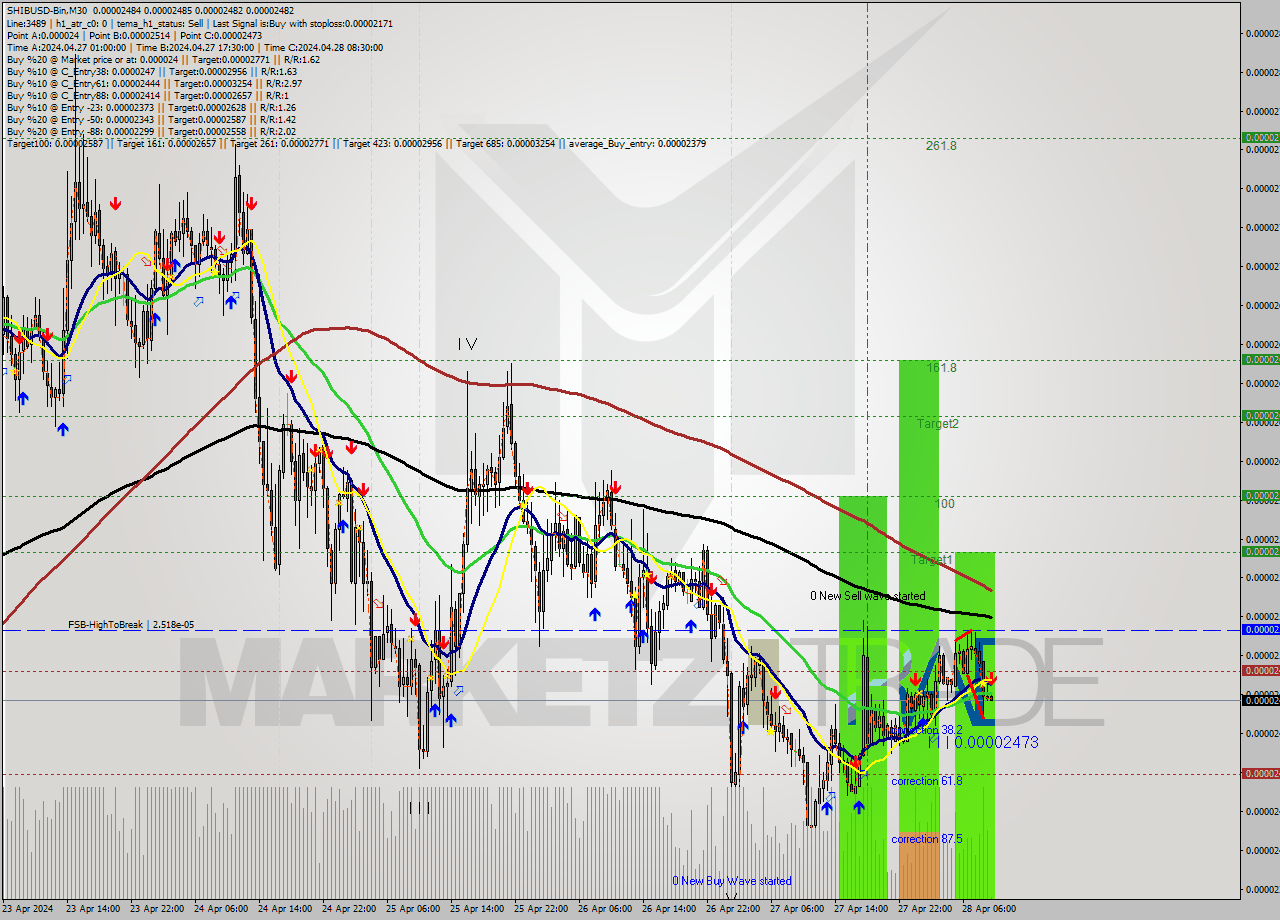Click the FSB-HighToBreak 2.518e-05 label
Image resolution: width=1280 pixels, height=920 pixels.
pyautogui.click(x=131, y=625)
